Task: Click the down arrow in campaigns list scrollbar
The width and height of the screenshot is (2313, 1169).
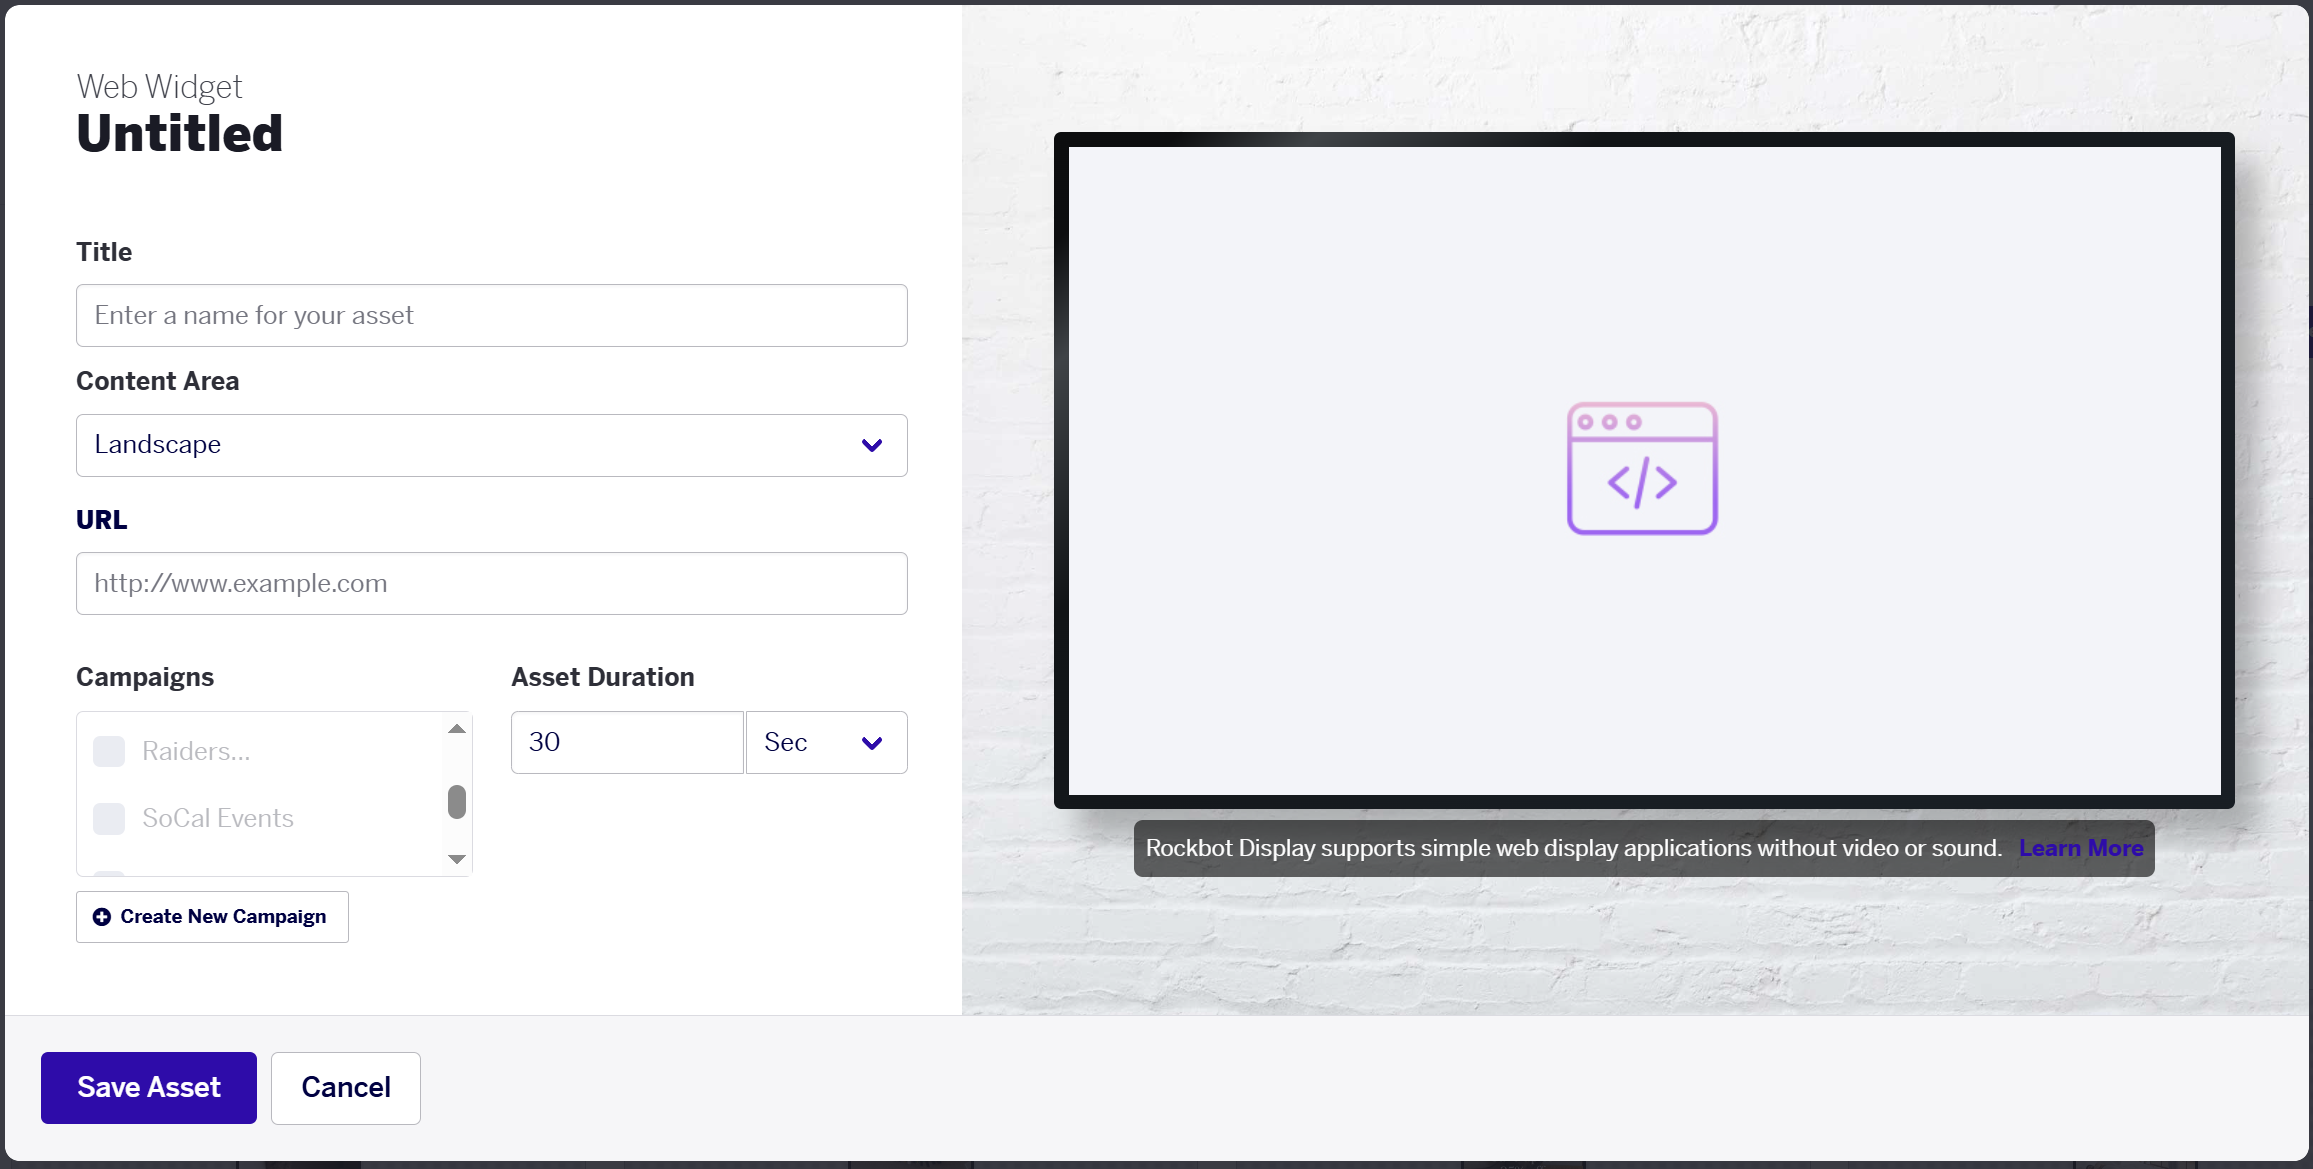Action: tap(457, 859)
